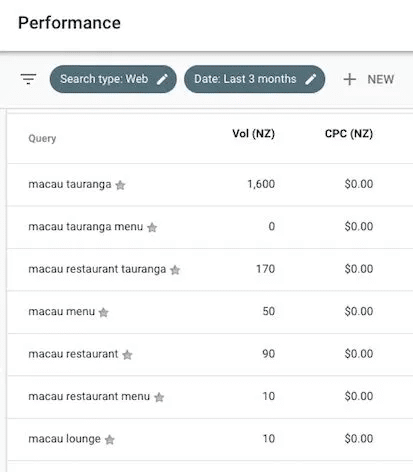
Task: Star the macau restaurant tauranga query
Action: (x=175, y=270)
